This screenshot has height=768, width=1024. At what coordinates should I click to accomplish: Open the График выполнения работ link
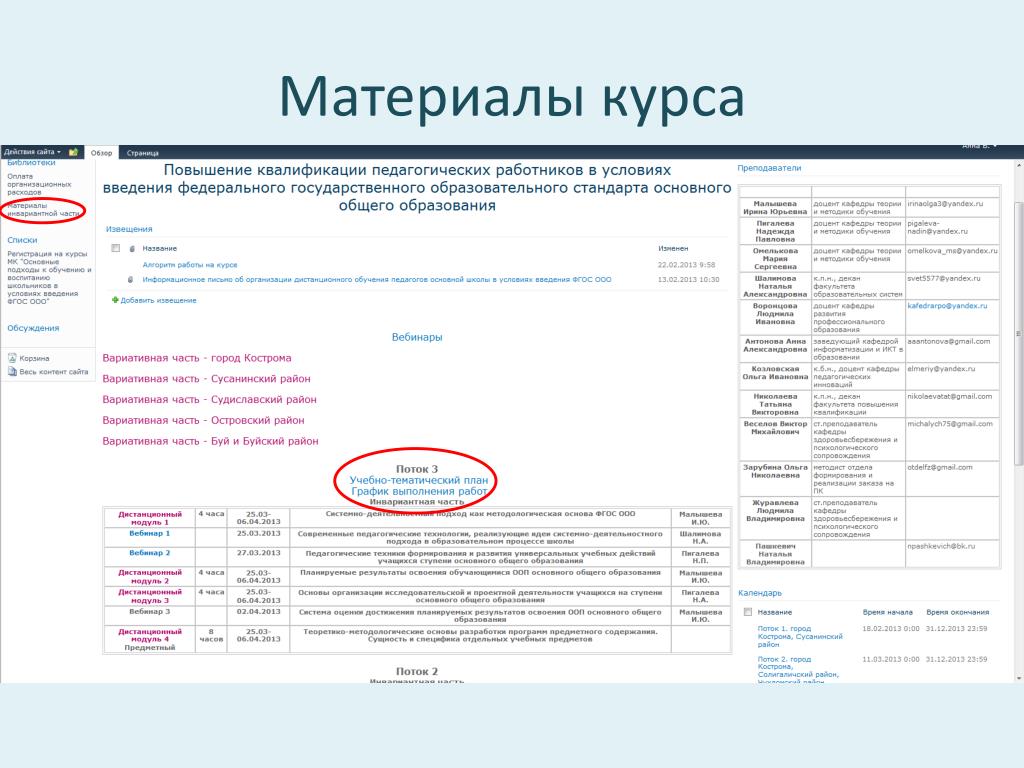click(419, 491)
